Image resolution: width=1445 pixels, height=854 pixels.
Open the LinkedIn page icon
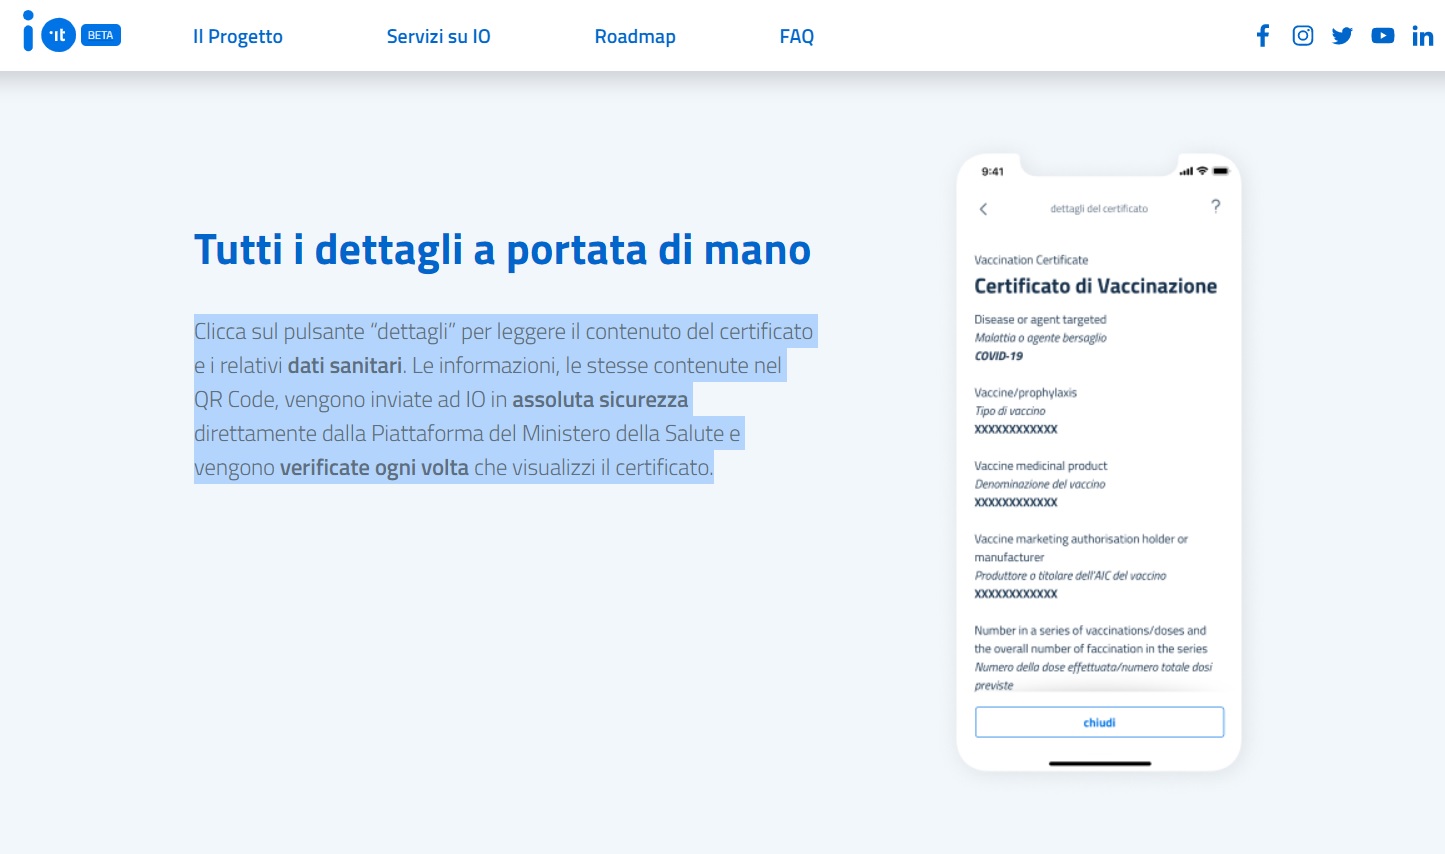pos(1422,36)
